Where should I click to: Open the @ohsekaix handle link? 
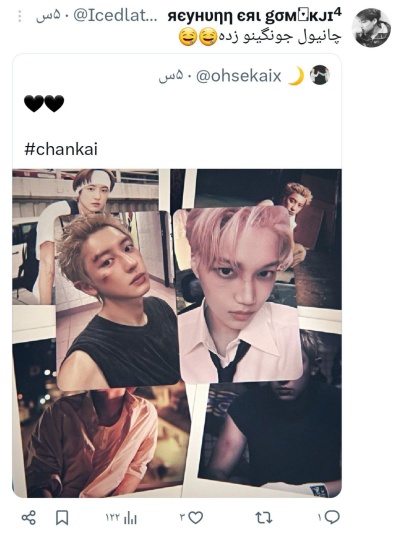pyautogui.click(x=238, y=76)
